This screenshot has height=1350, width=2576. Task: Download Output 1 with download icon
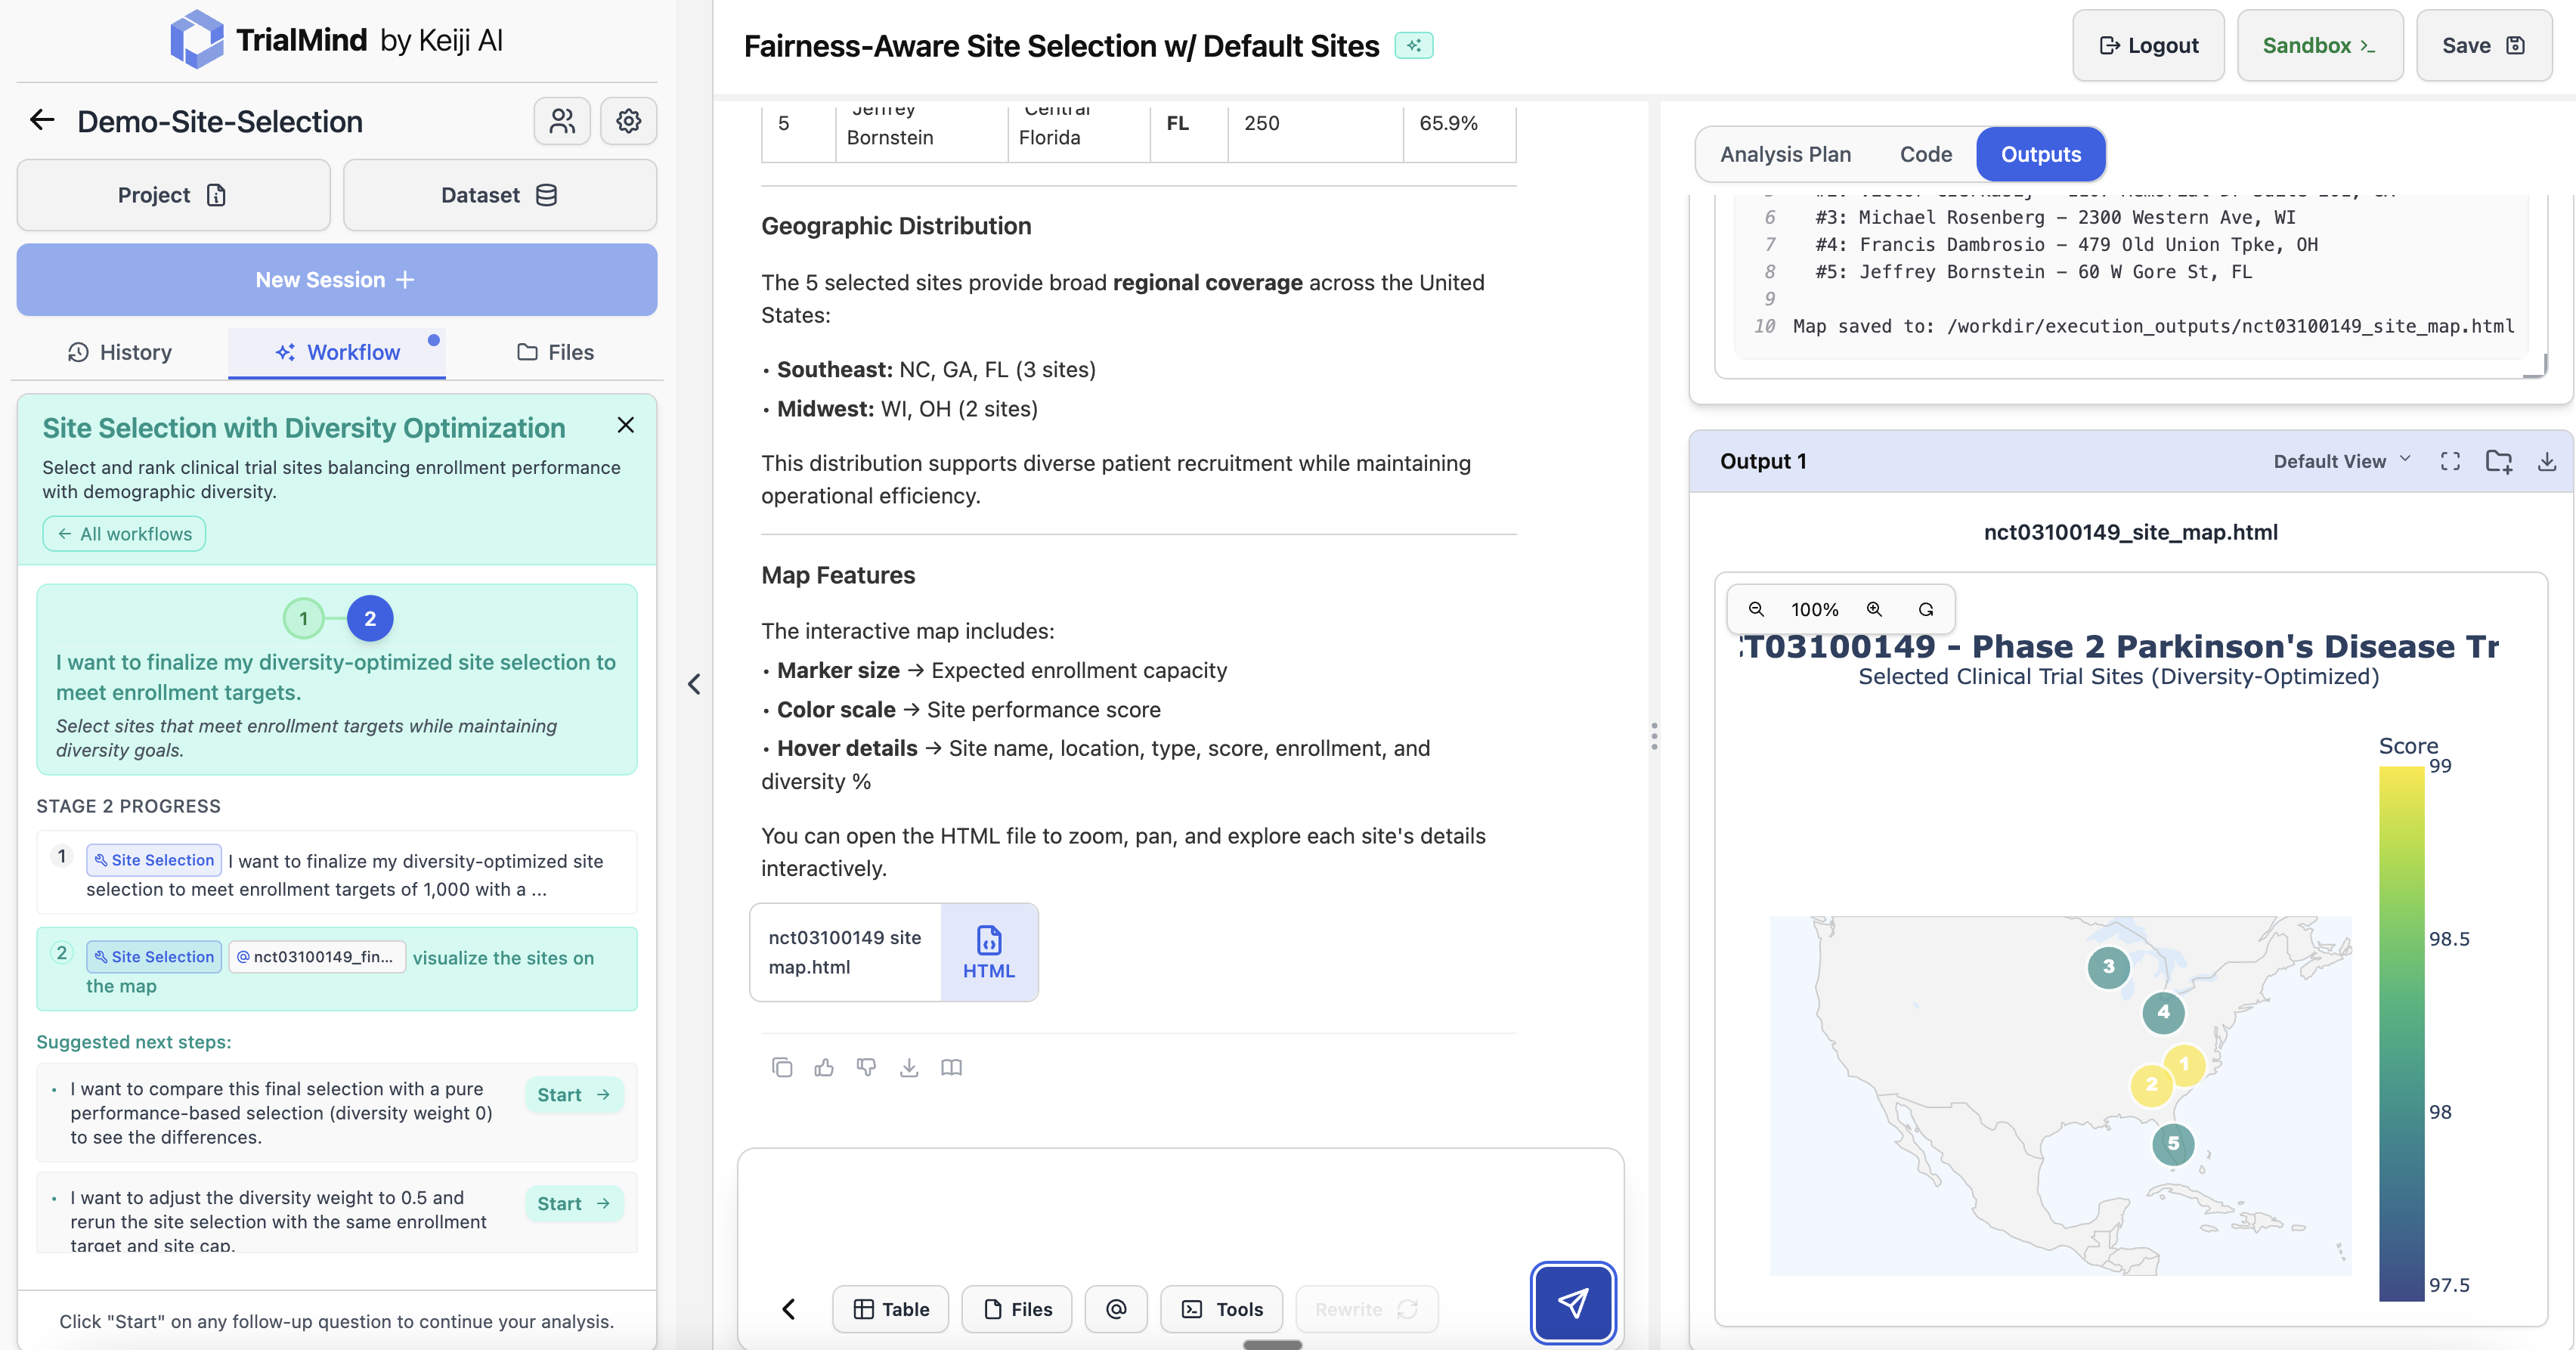pyautogui.click(x=2546, y=461)
